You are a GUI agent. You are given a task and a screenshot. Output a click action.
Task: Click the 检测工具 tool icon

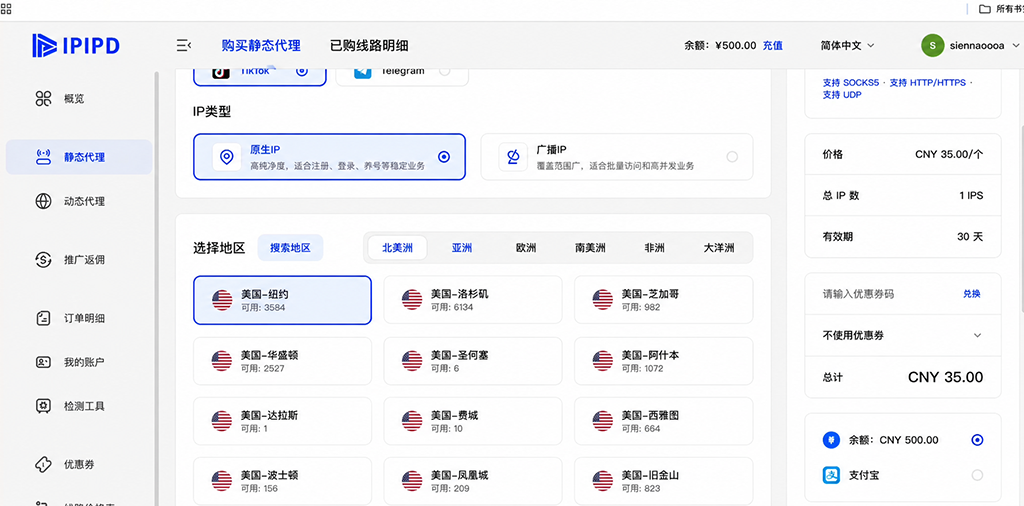pyautogui.click(x=43, y=406)
